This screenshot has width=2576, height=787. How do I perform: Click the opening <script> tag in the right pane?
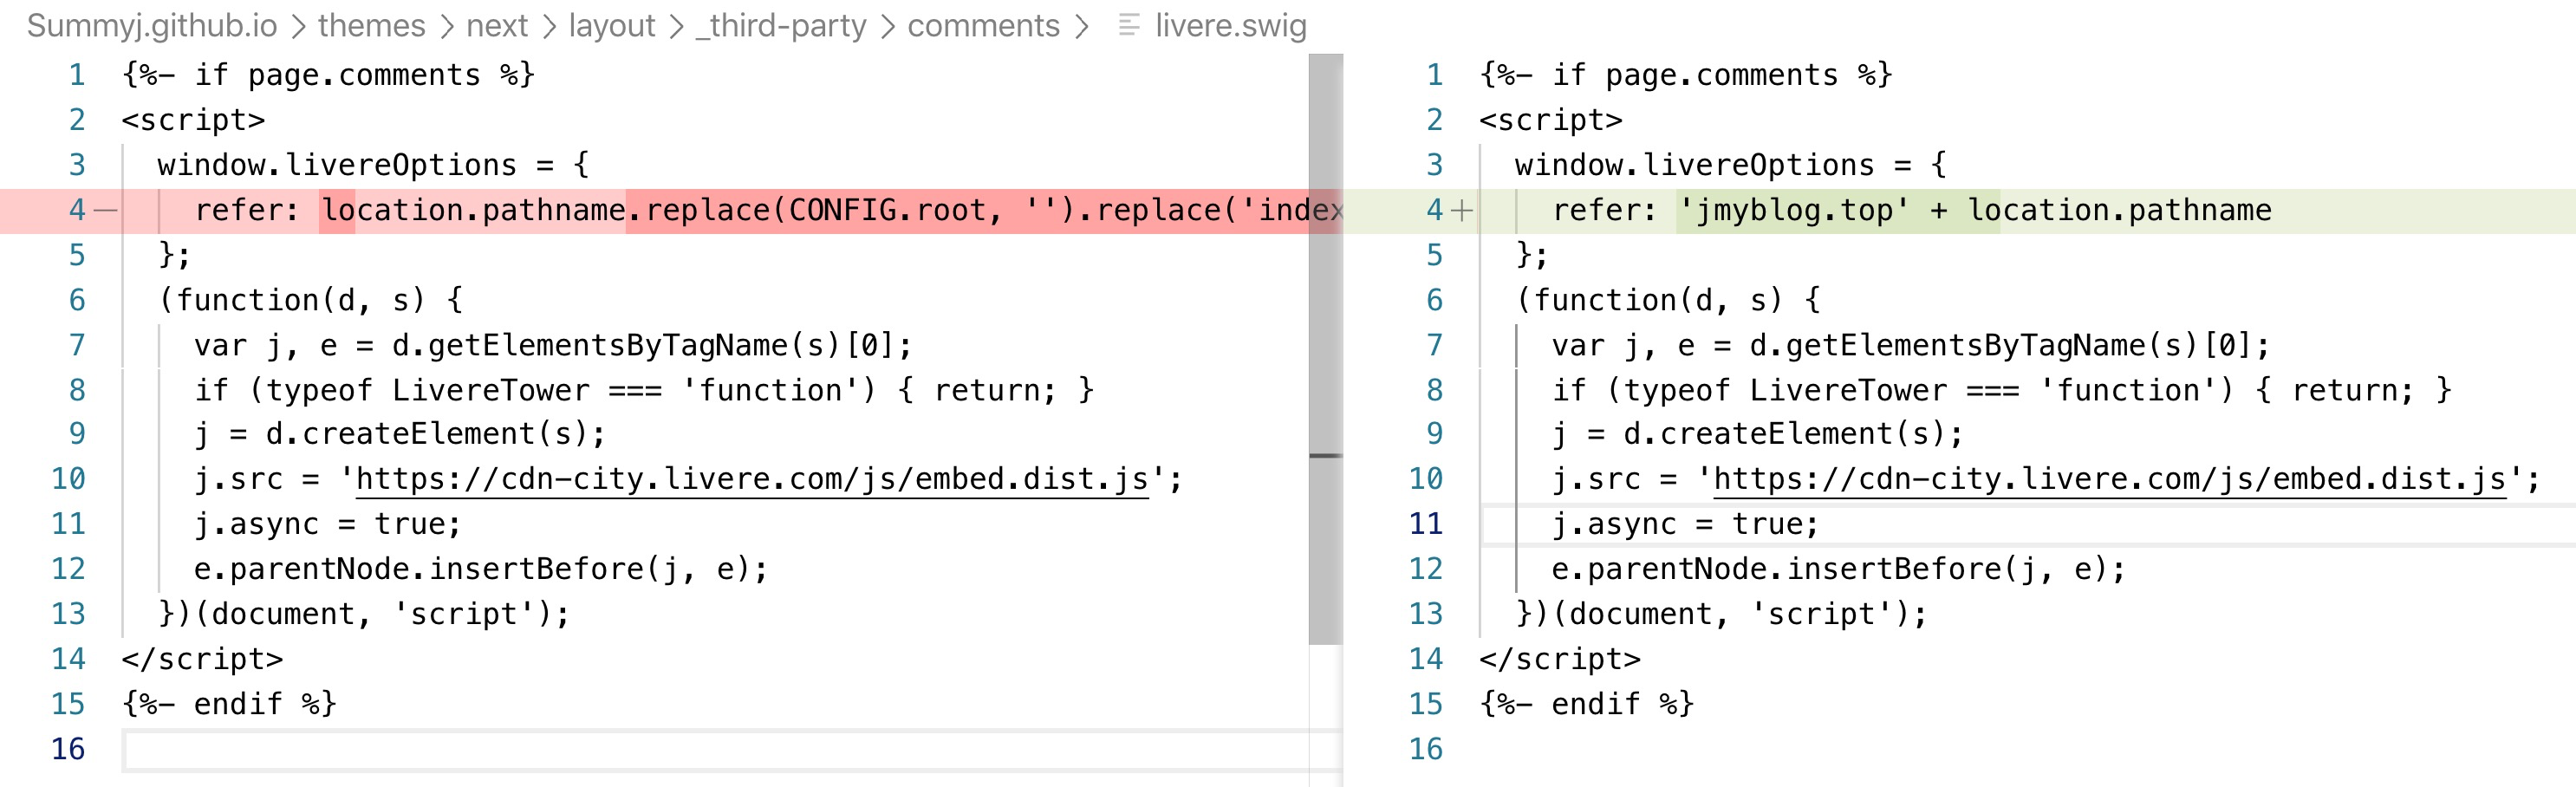[x=1551, y=120]
